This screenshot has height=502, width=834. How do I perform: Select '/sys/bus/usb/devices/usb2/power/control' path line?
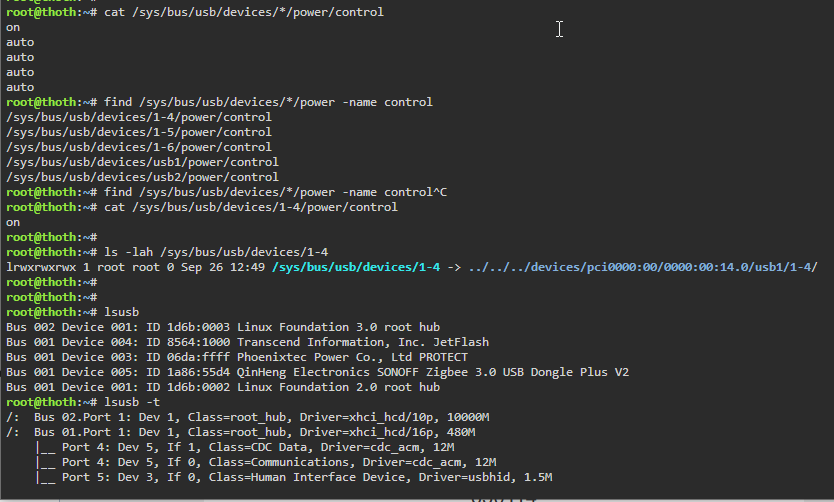142,177
